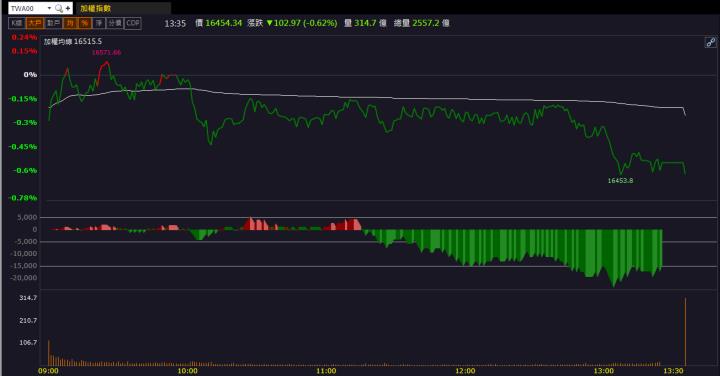Toggle the % percent scale button
Image resolution: width=720 pixels, height=376 pixels.
point(84,23)
